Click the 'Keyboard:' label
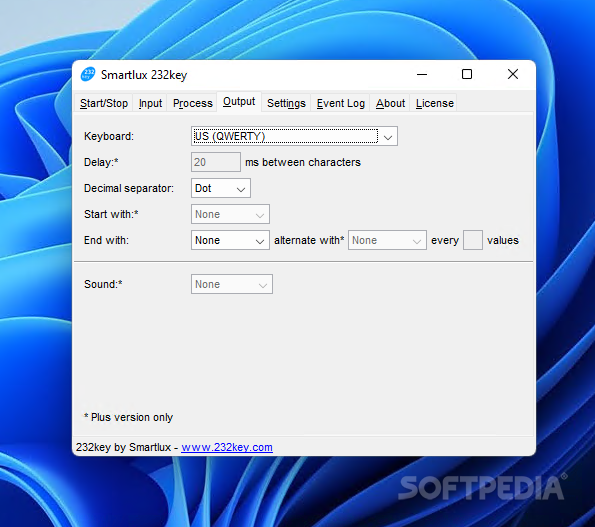 109,136
